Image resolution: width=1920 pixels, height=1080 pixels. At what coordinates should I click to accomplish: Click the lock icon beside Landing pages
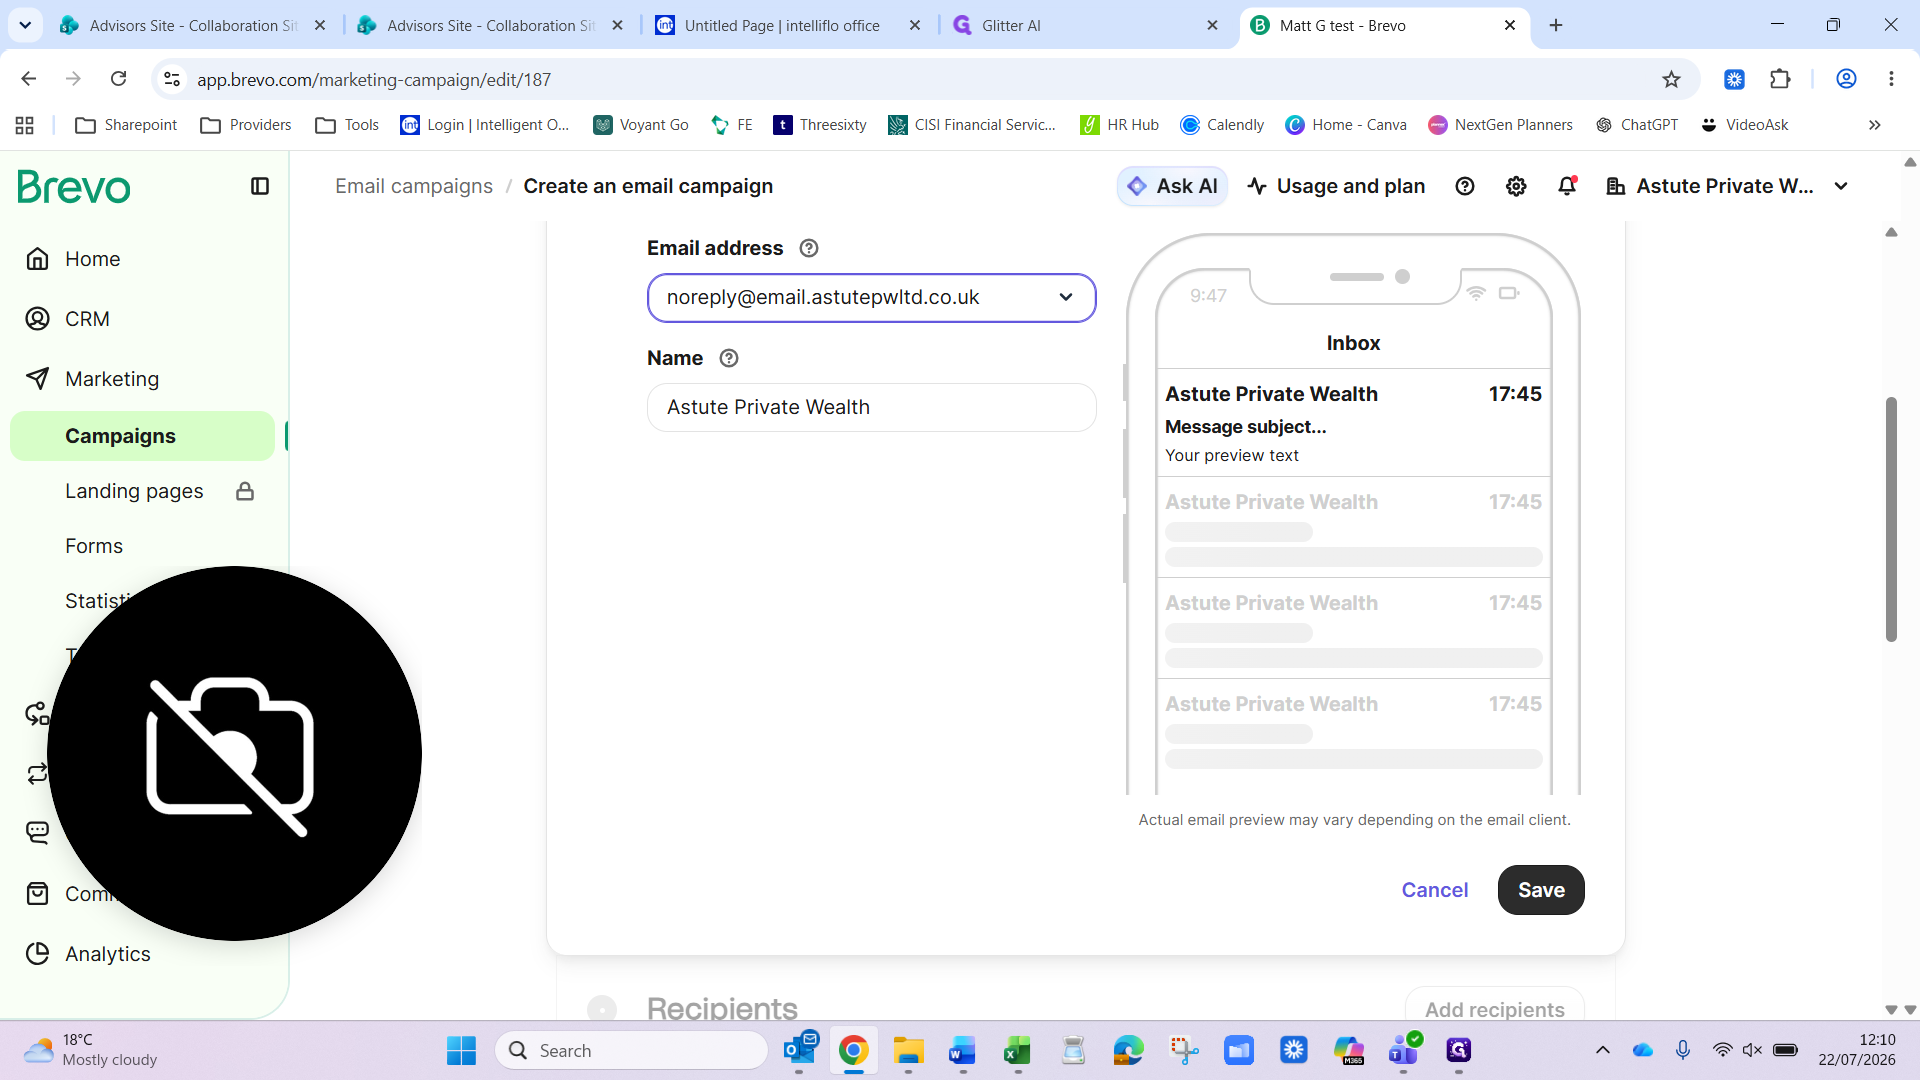pos(245,491)
